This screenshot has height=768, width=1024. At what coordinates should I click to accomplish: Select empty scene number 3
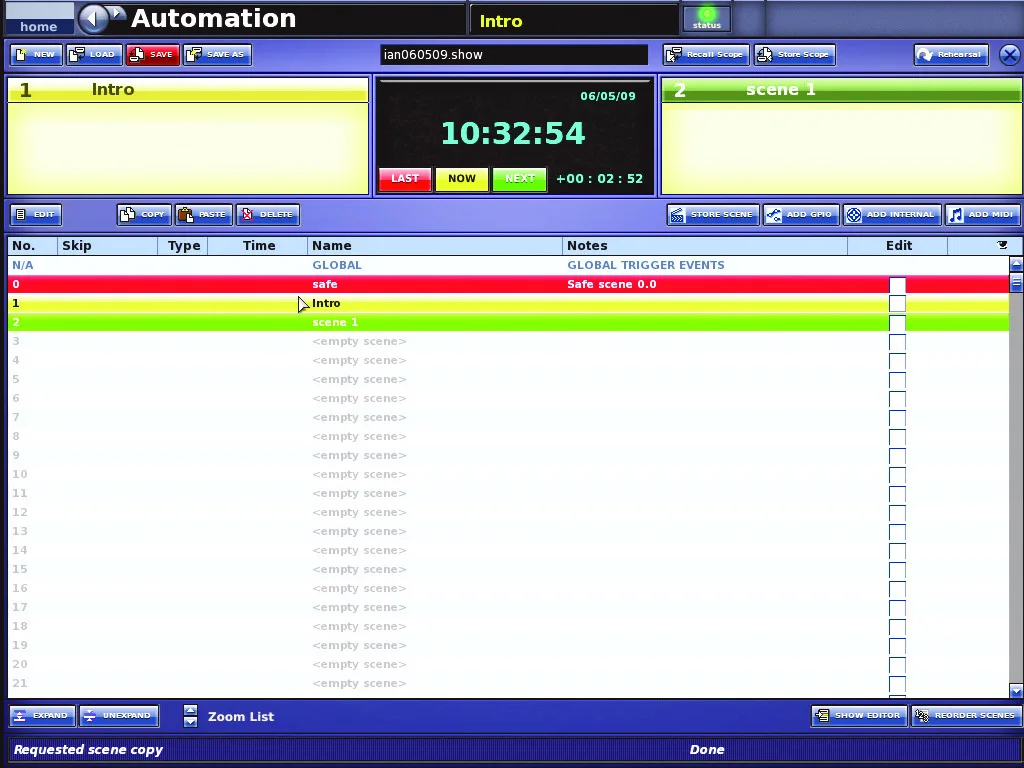tap(508, 341)
